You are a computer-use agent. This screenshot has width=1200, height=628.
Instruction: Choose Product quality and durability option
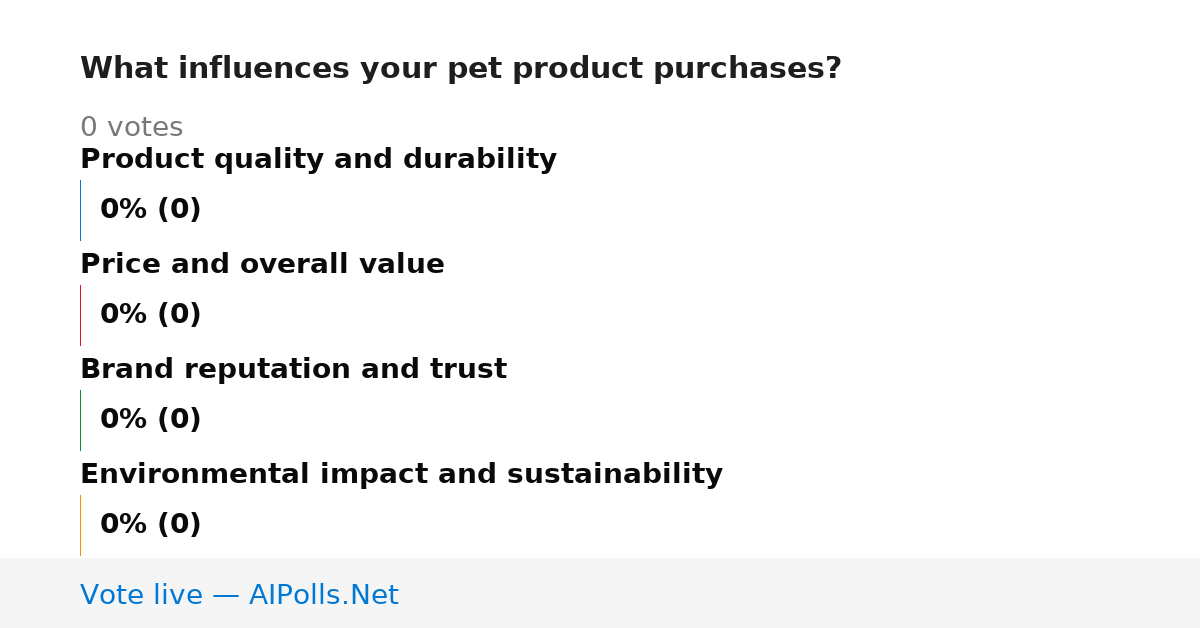pyautogui.click(x=318, y=160)
